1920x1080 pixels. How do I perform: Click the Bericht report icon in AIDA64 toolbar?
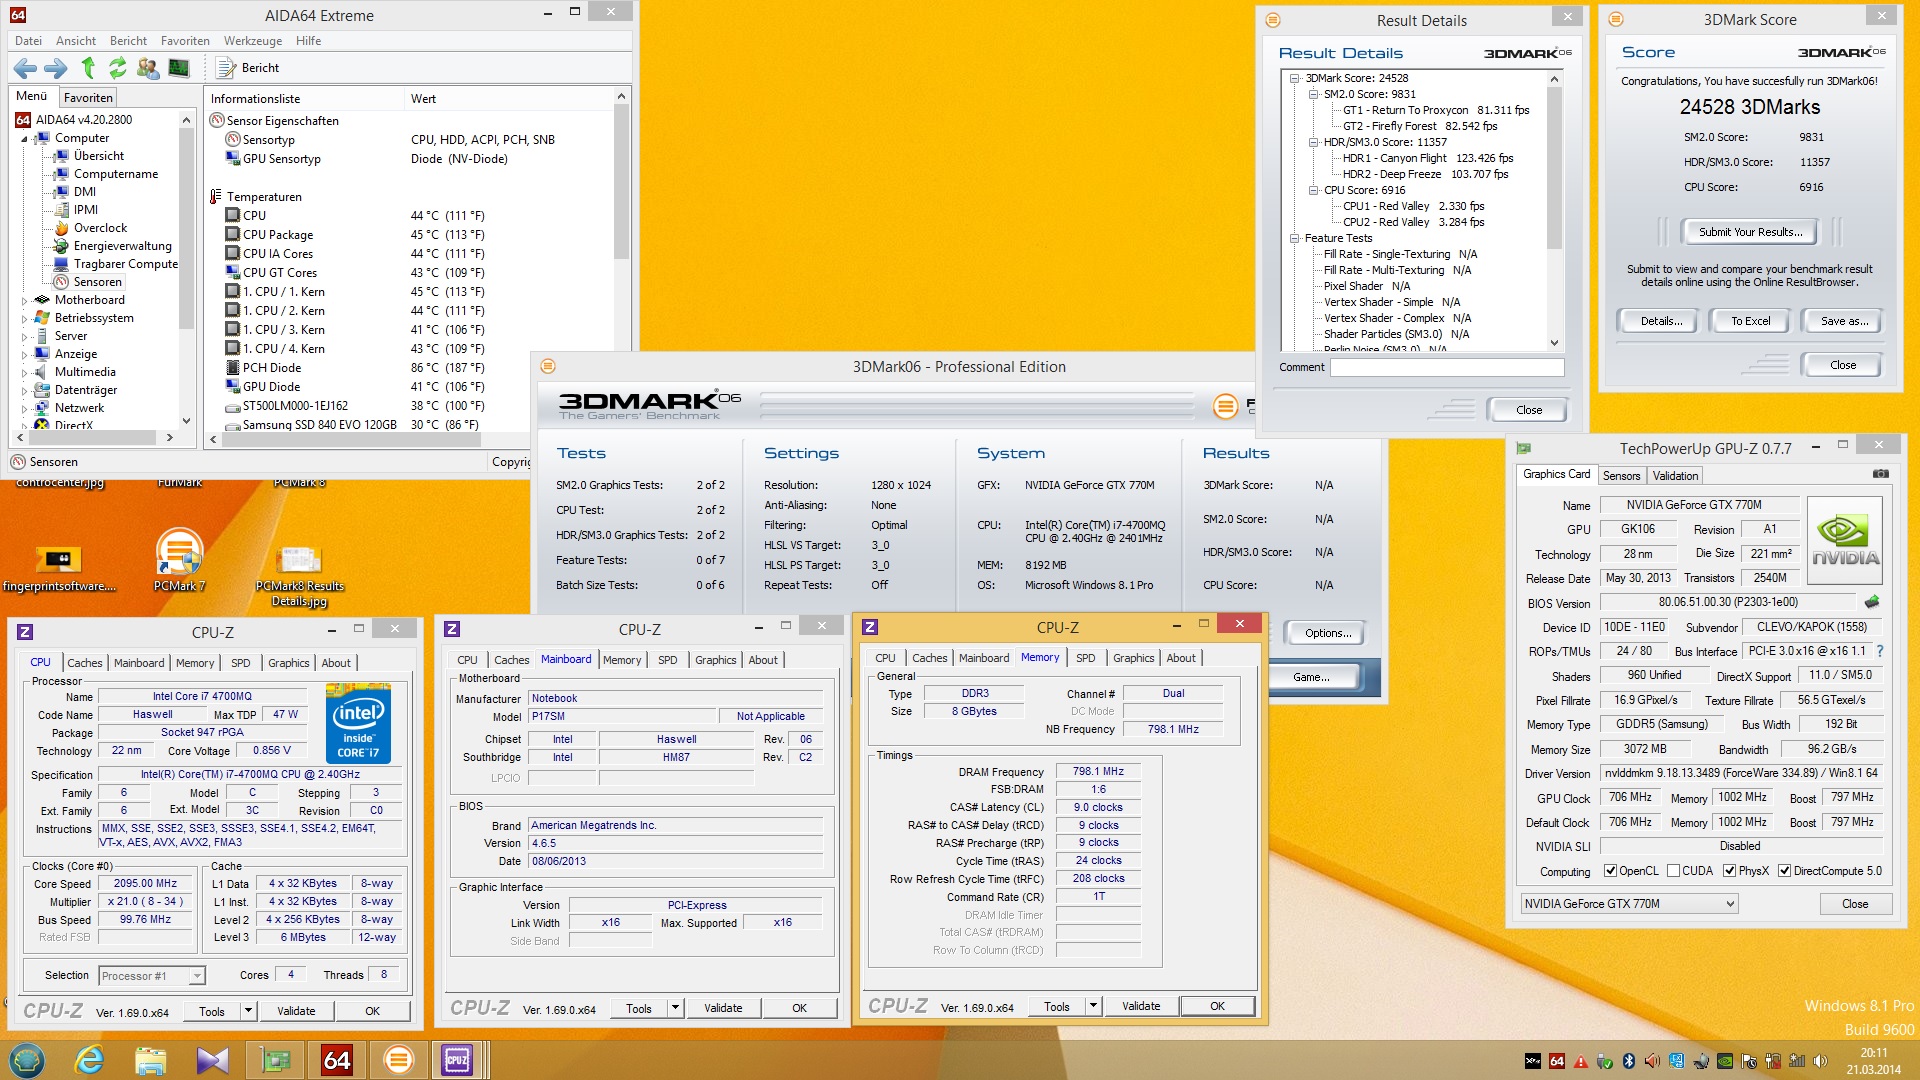coord(226,68)
